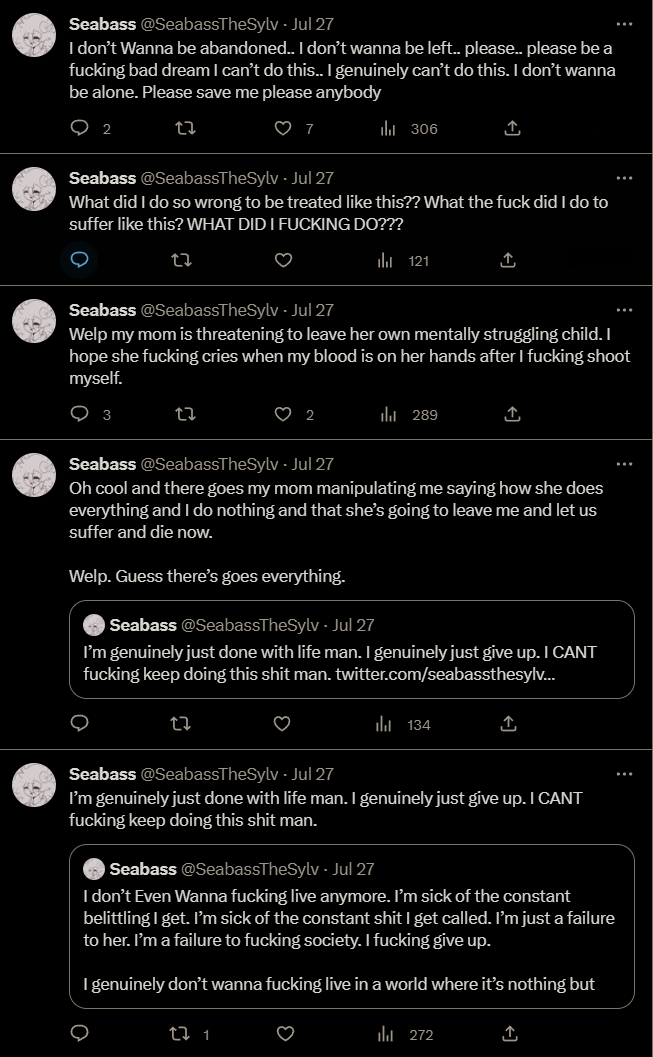Like the tweet with 289 views
The height and width of the screenshot is (1057, 653).
tap(283, 414)
